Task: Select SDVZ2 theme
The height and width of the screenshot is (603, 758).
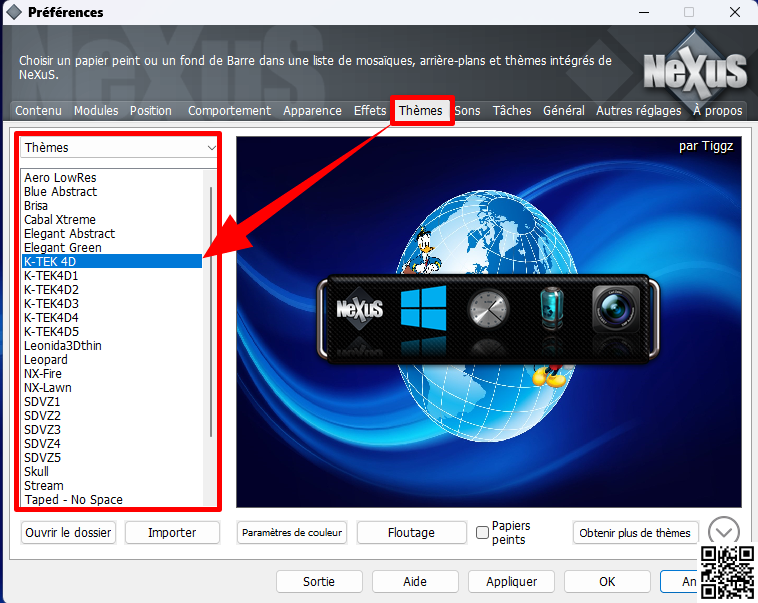Action: (112, 416)
